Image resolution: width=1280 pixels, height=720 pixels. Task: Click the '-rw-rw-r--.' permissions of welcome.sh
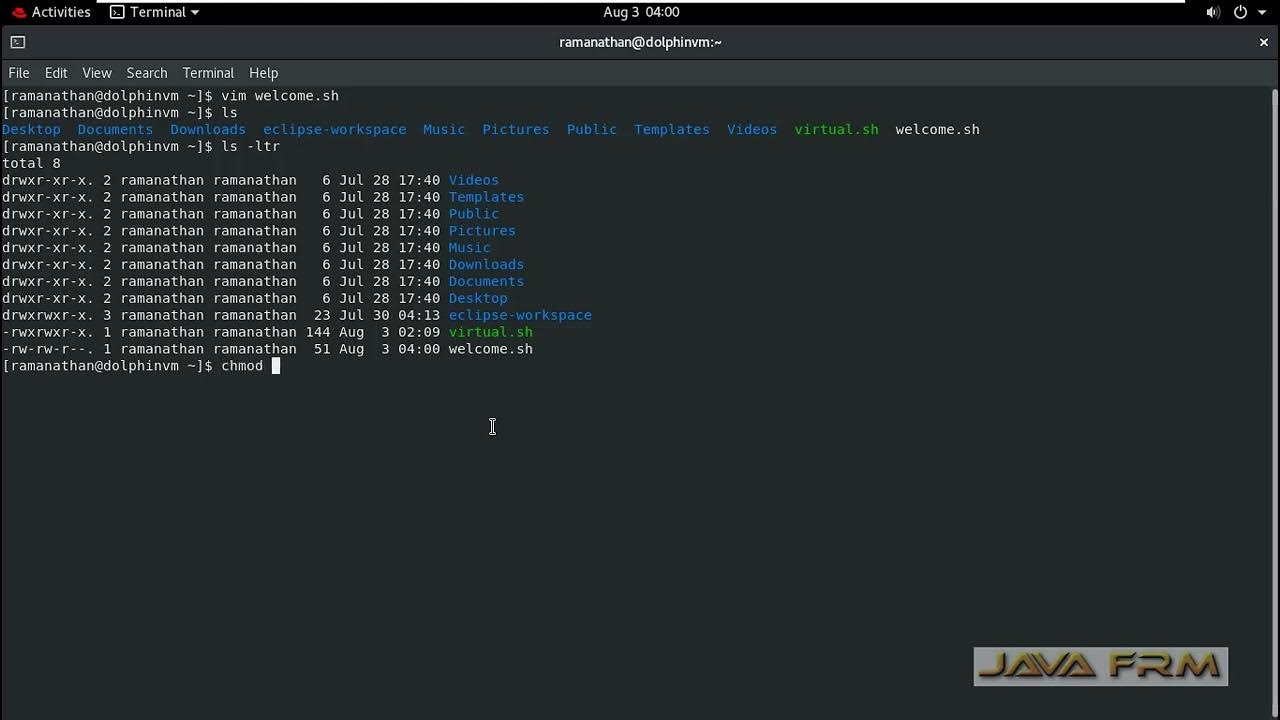click(48, 349)
